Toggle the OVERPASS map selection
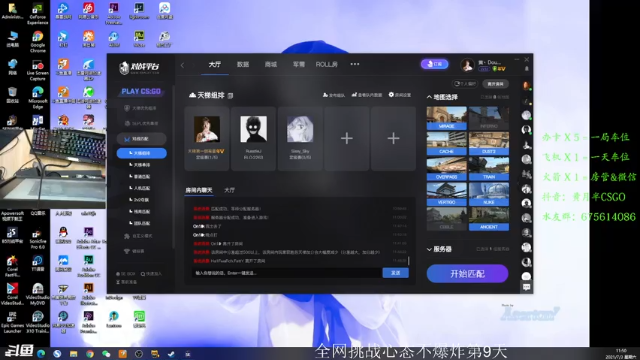640x360 pixels. pos(447,169)
